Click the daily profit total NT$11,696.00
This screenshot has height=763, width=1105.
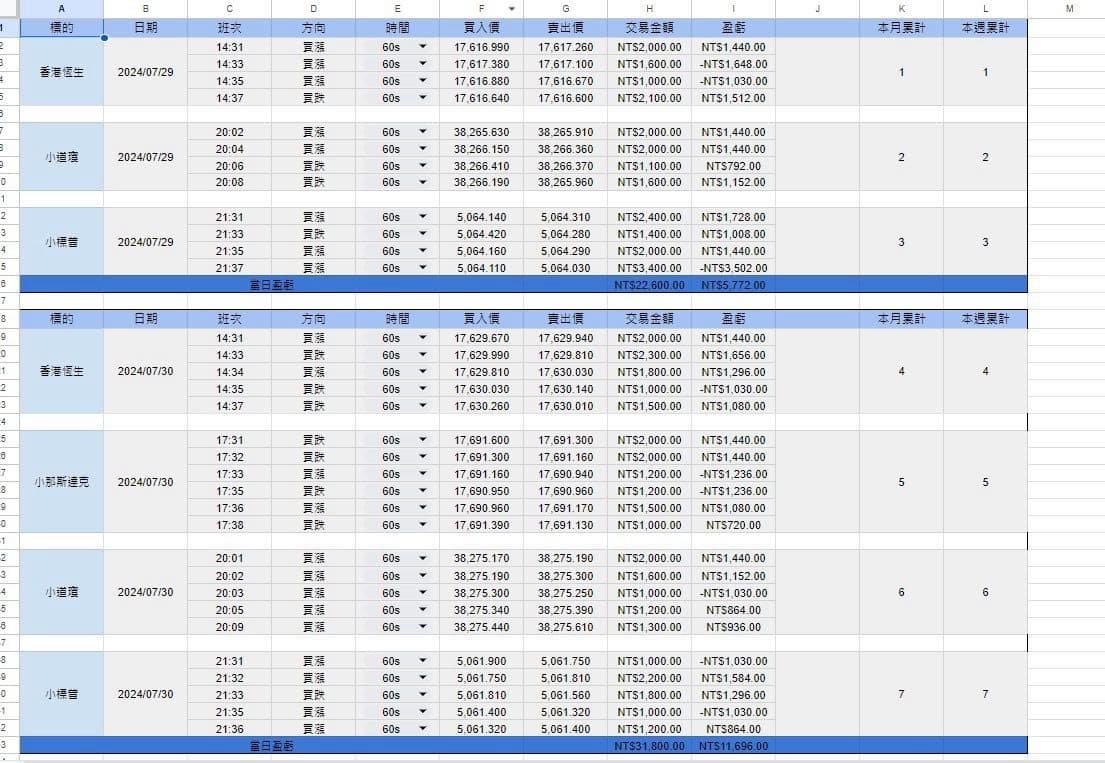click(x=734, y=746)
